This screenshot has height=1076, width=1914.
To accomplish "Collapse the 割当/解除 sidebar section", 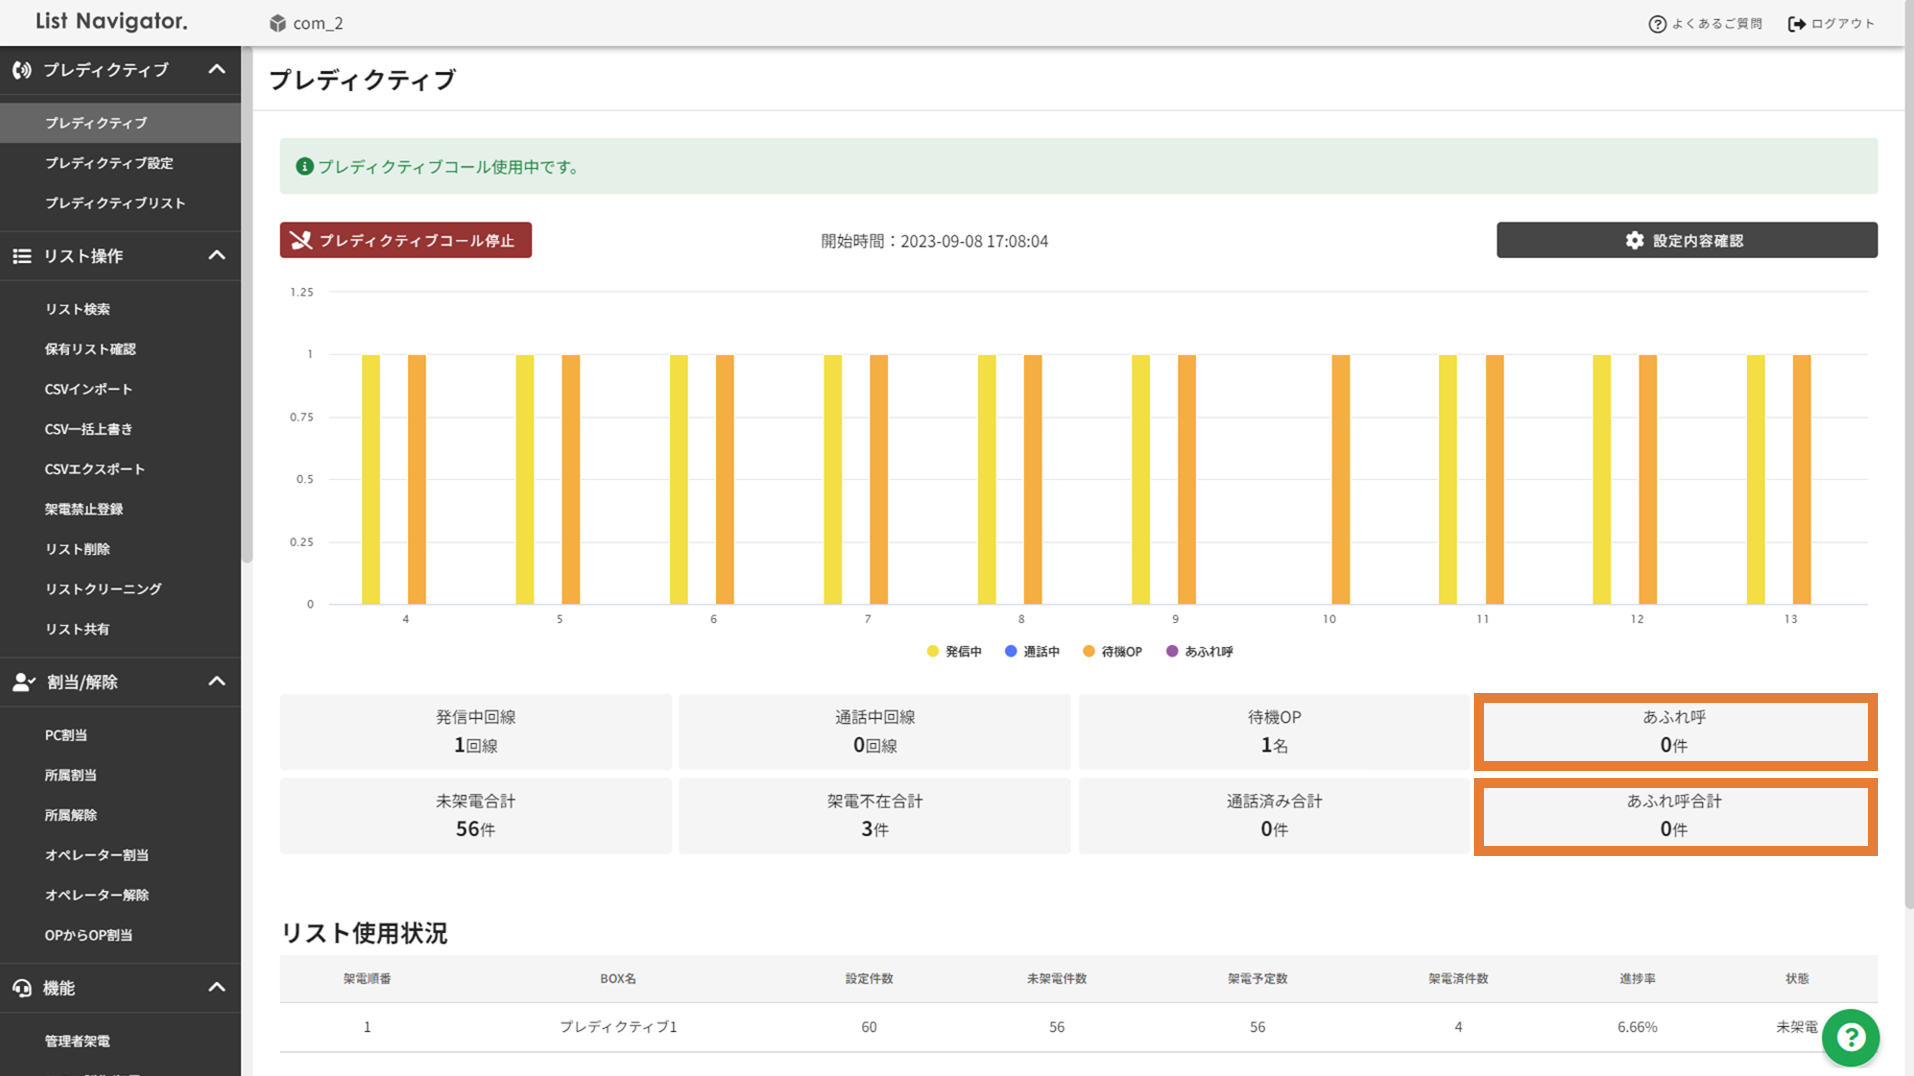I will click(x=217, y=682).
